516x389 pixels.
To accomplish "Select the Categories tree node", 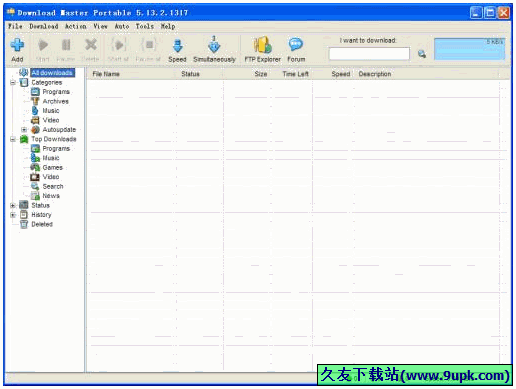I will click(x=47, y=82).
